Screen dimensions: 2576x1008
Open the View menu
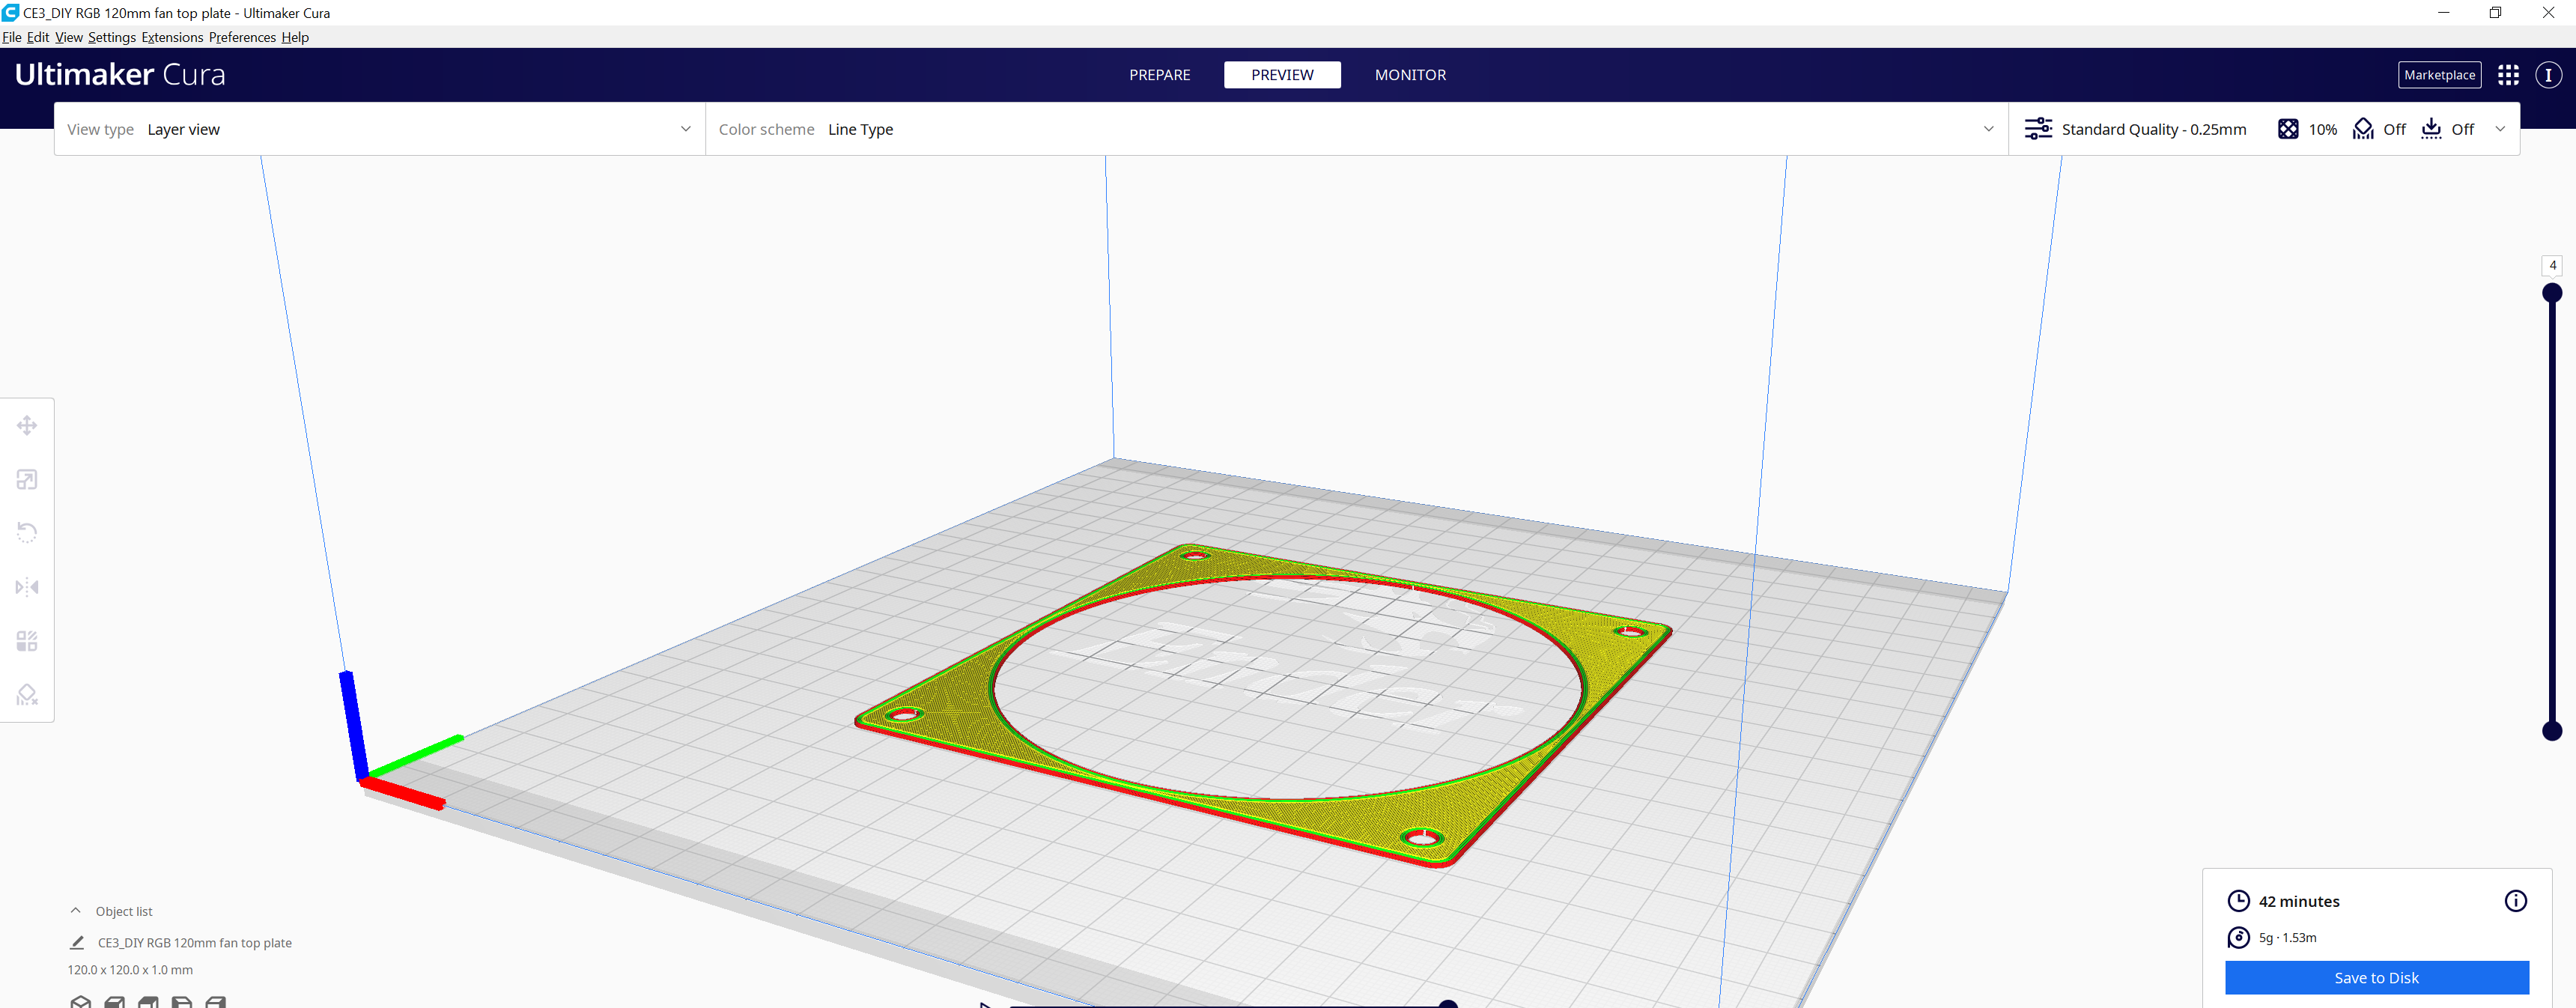tap(69, 37)
